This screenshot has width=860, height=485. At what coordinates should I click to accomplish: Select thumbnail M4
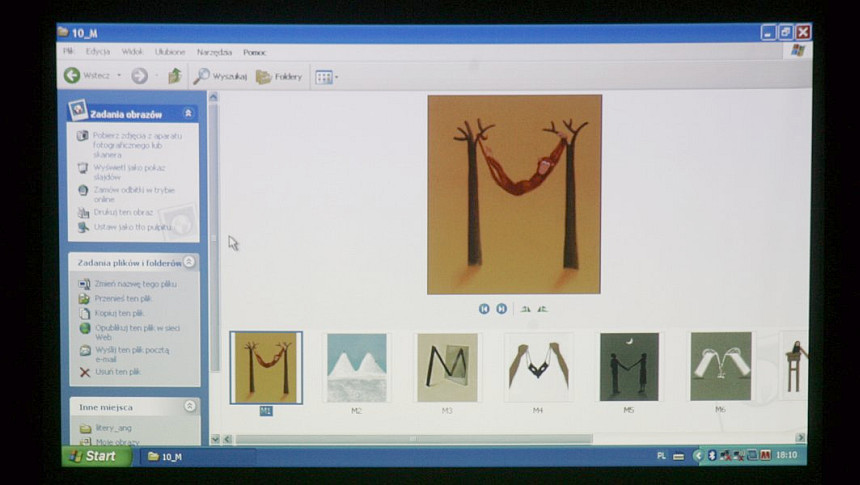(x=538, y=367)
